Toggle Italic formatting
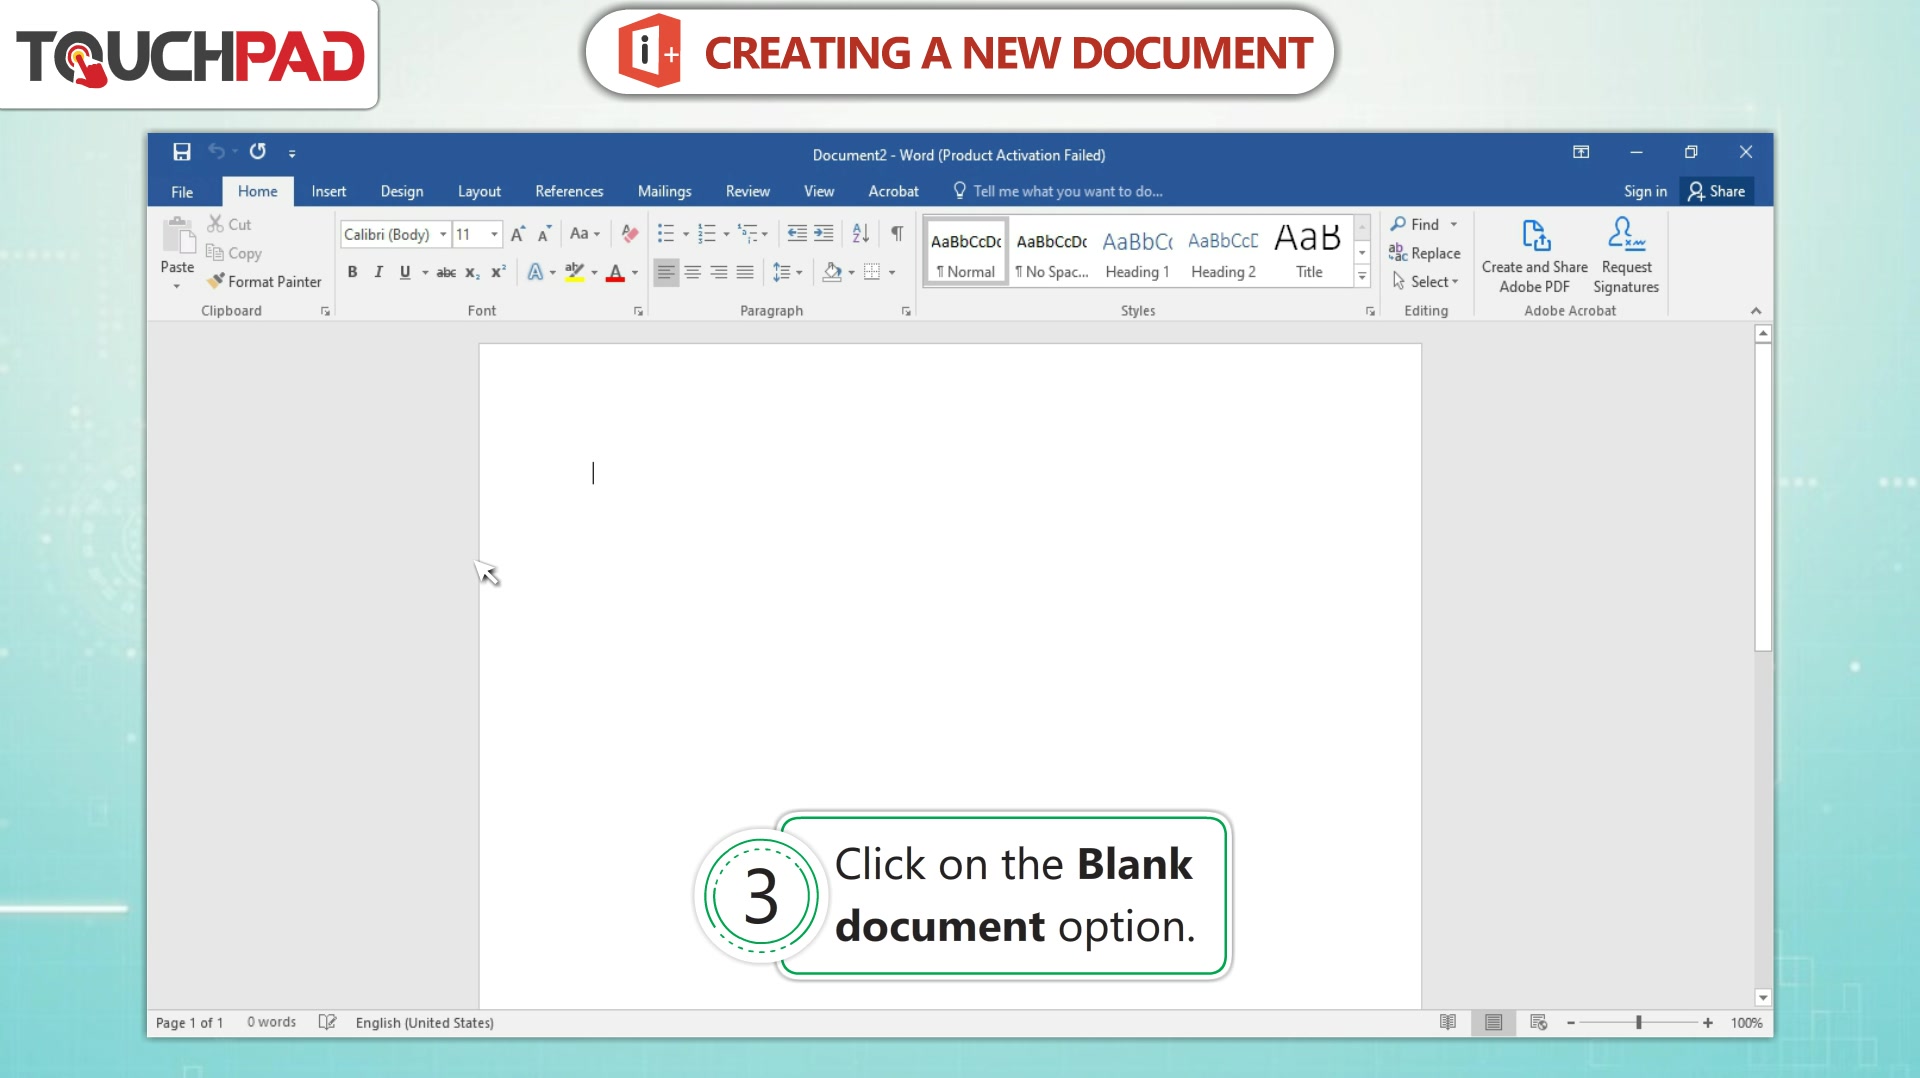 [x=378, y=272]
